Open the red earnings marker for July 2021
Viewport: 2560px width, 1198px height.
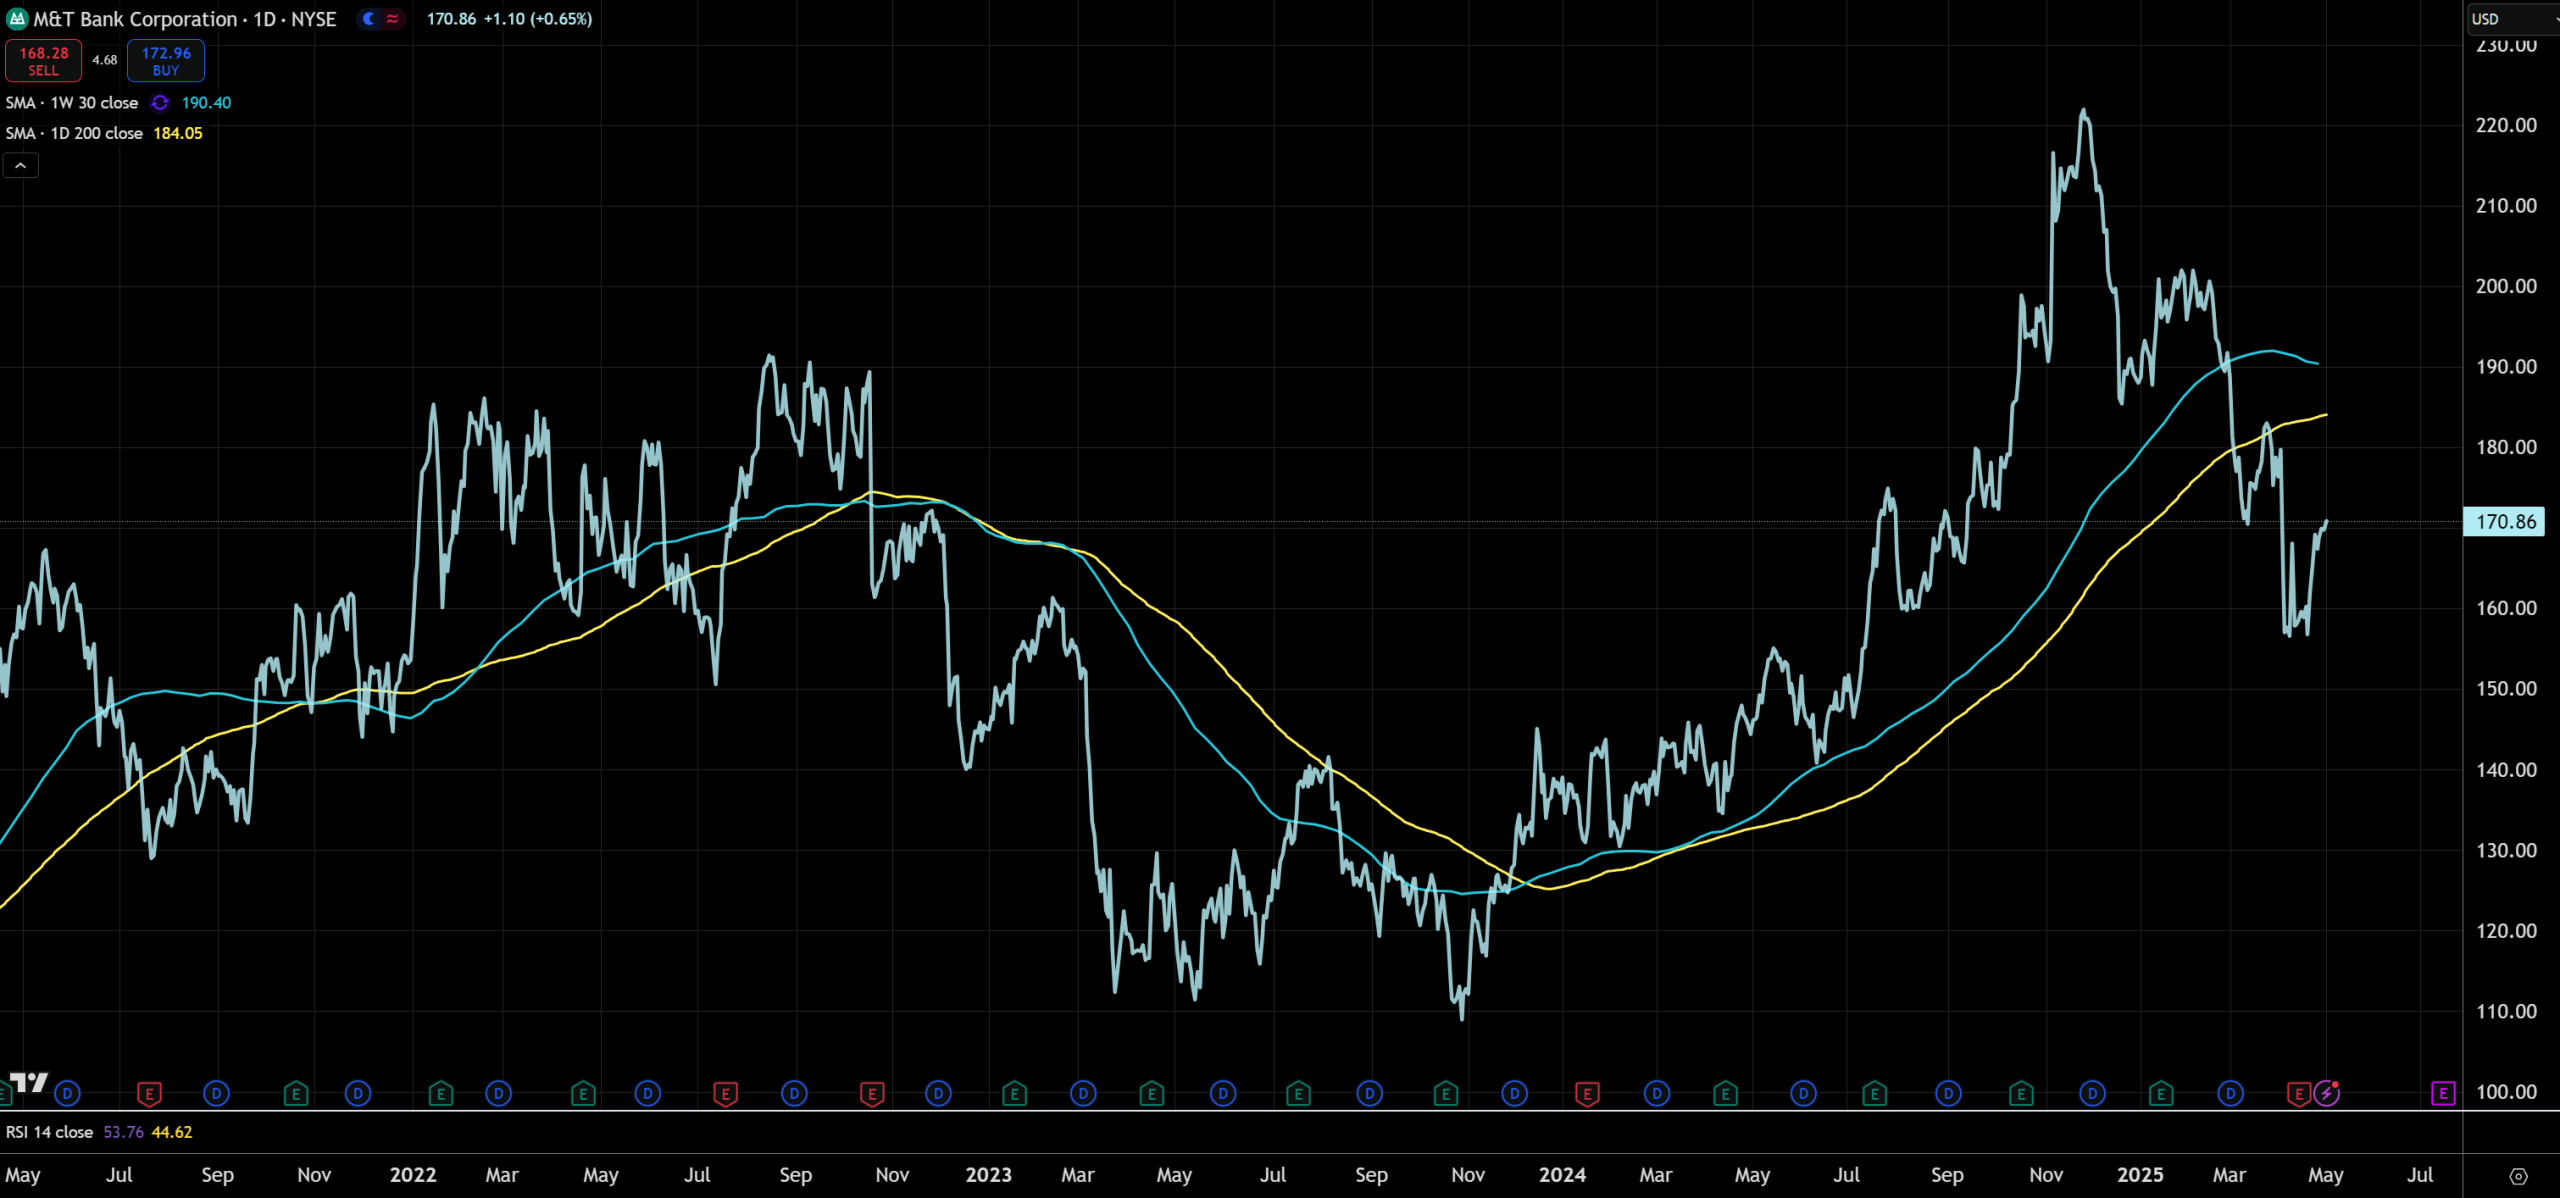(x=149, y=1094)
